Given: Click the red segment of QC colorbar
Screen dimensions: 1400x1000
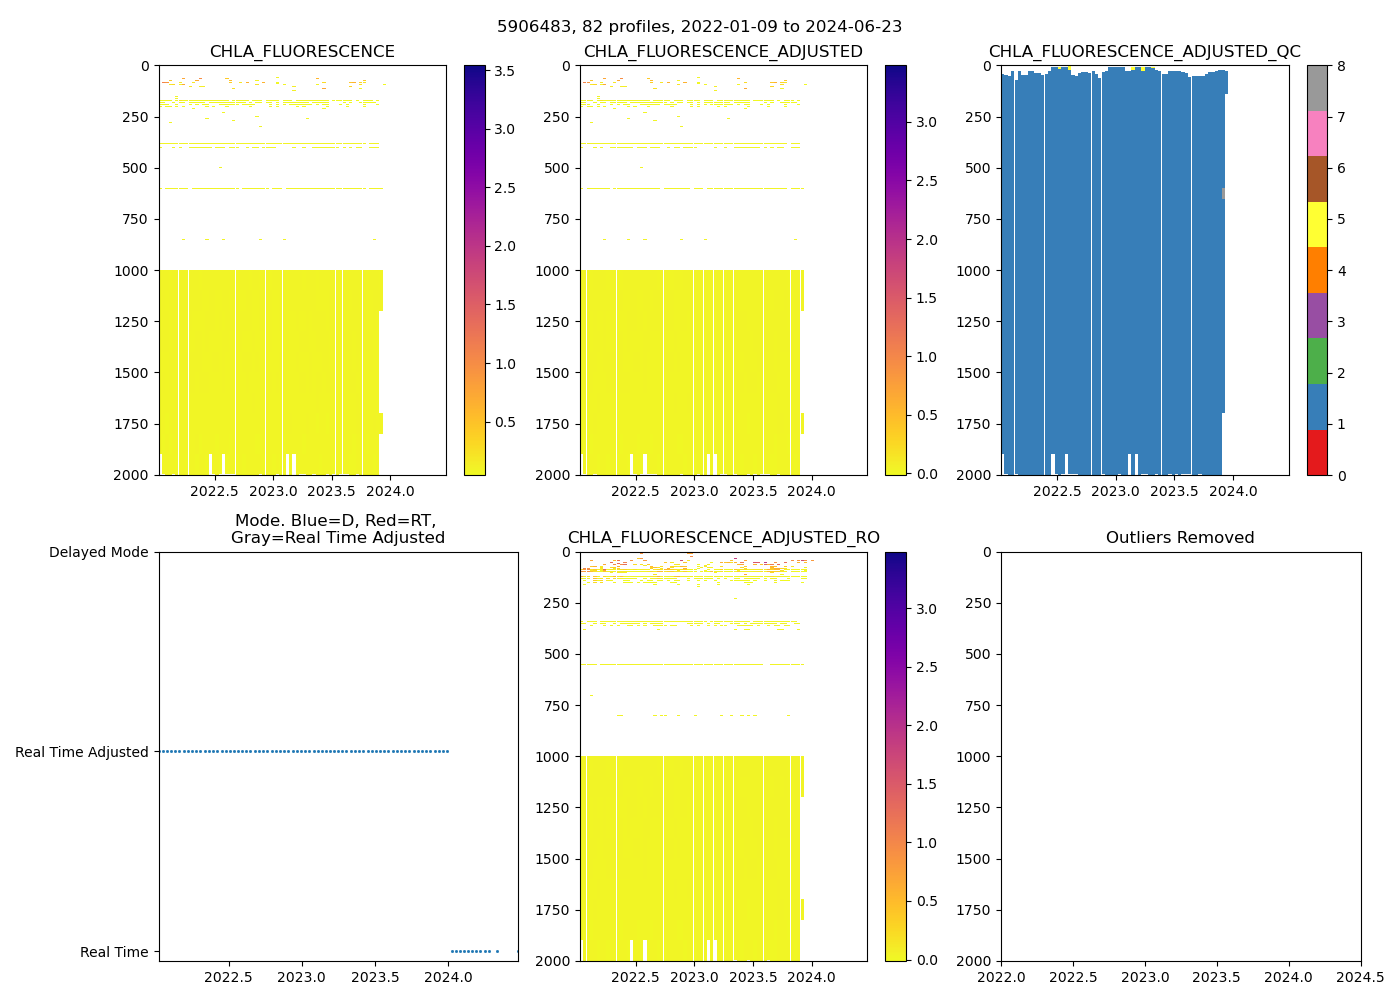Looking at the screenshot, I should [x=1317, y=452].
